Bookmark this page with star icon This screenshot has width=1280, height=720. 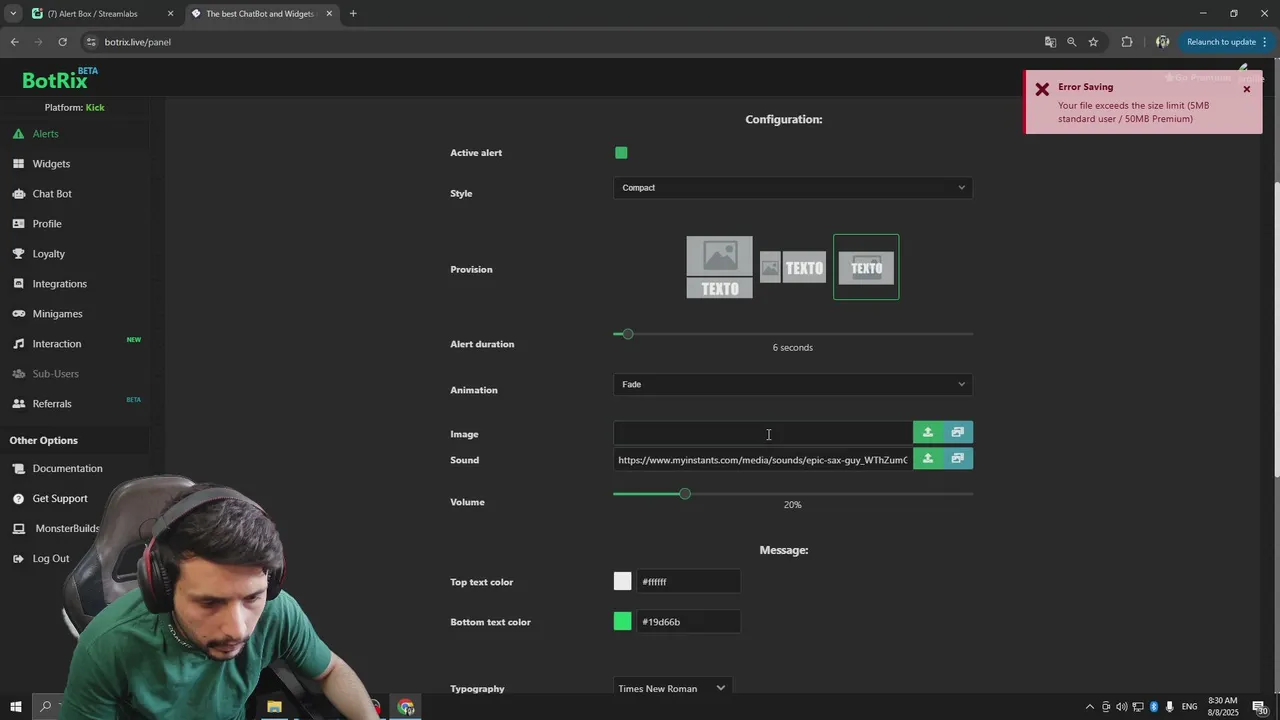[x=1094, y=42]
